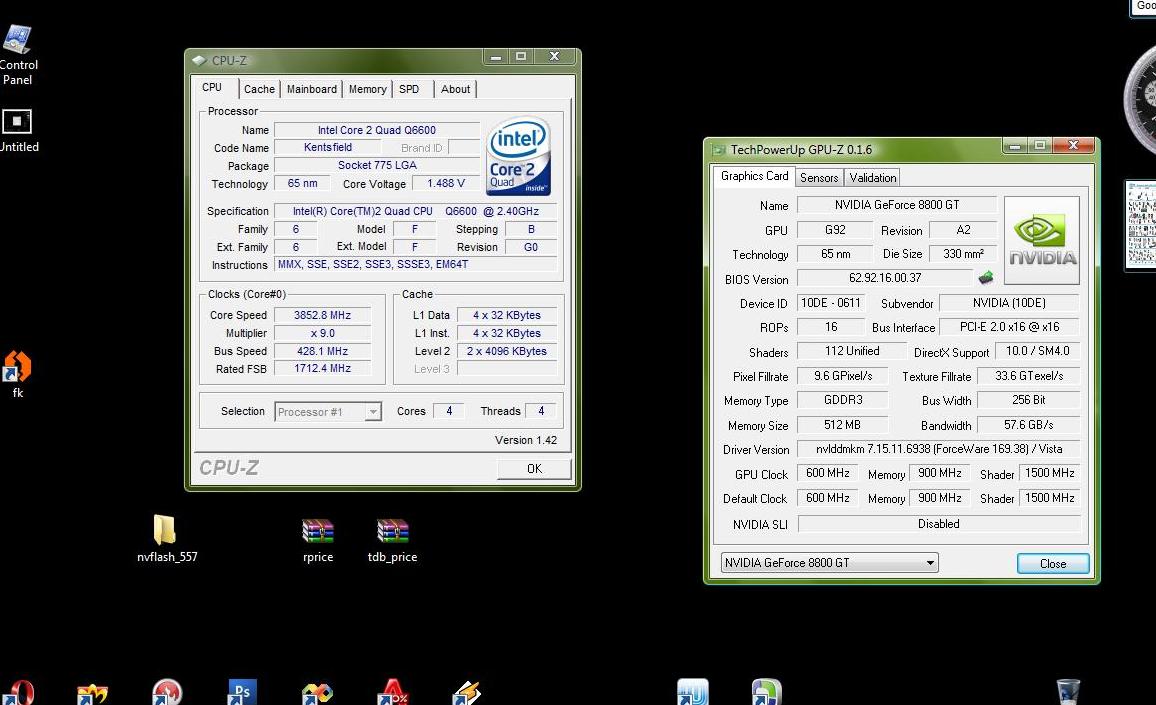Image resolution: width=1156 pixels, height=705 pixels.
Task: Click the Bus Width 256 Bit field
Action: 1028,400
